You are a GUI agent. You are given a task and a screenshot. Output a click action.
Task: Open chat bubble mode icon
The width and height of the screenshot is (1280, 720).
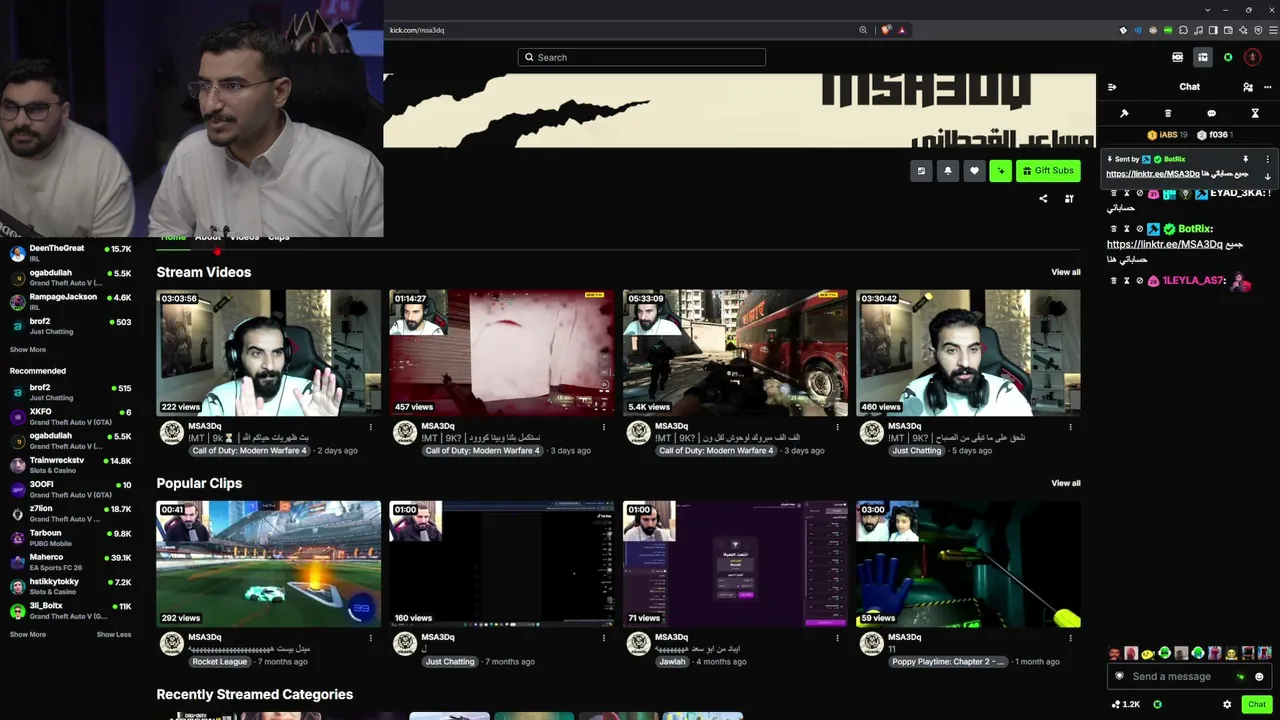tap(1212, 113)
